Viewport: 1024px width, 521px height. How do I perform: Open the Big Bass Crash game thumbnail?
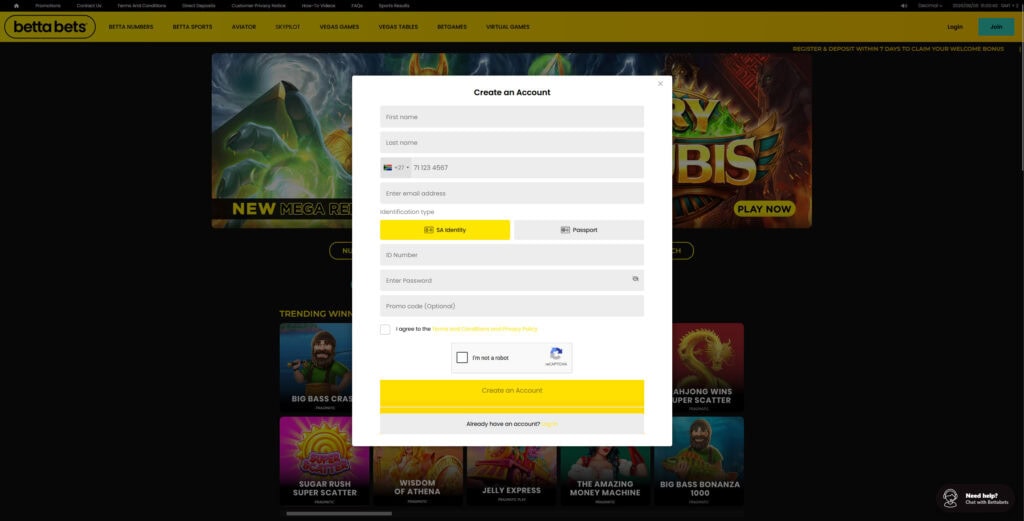pyautogui.click(x=316, y=368)
